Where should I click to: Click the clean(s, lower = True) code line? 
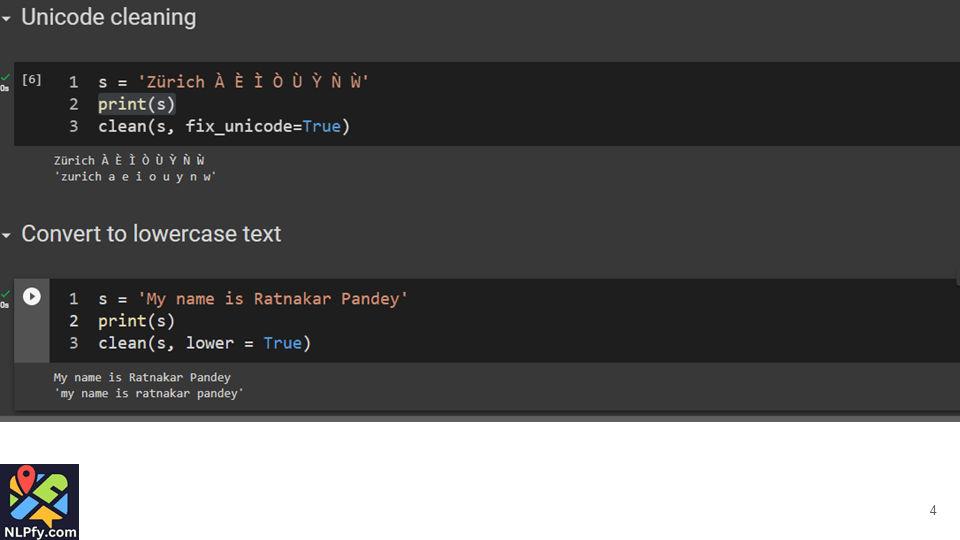pos(204,343)
